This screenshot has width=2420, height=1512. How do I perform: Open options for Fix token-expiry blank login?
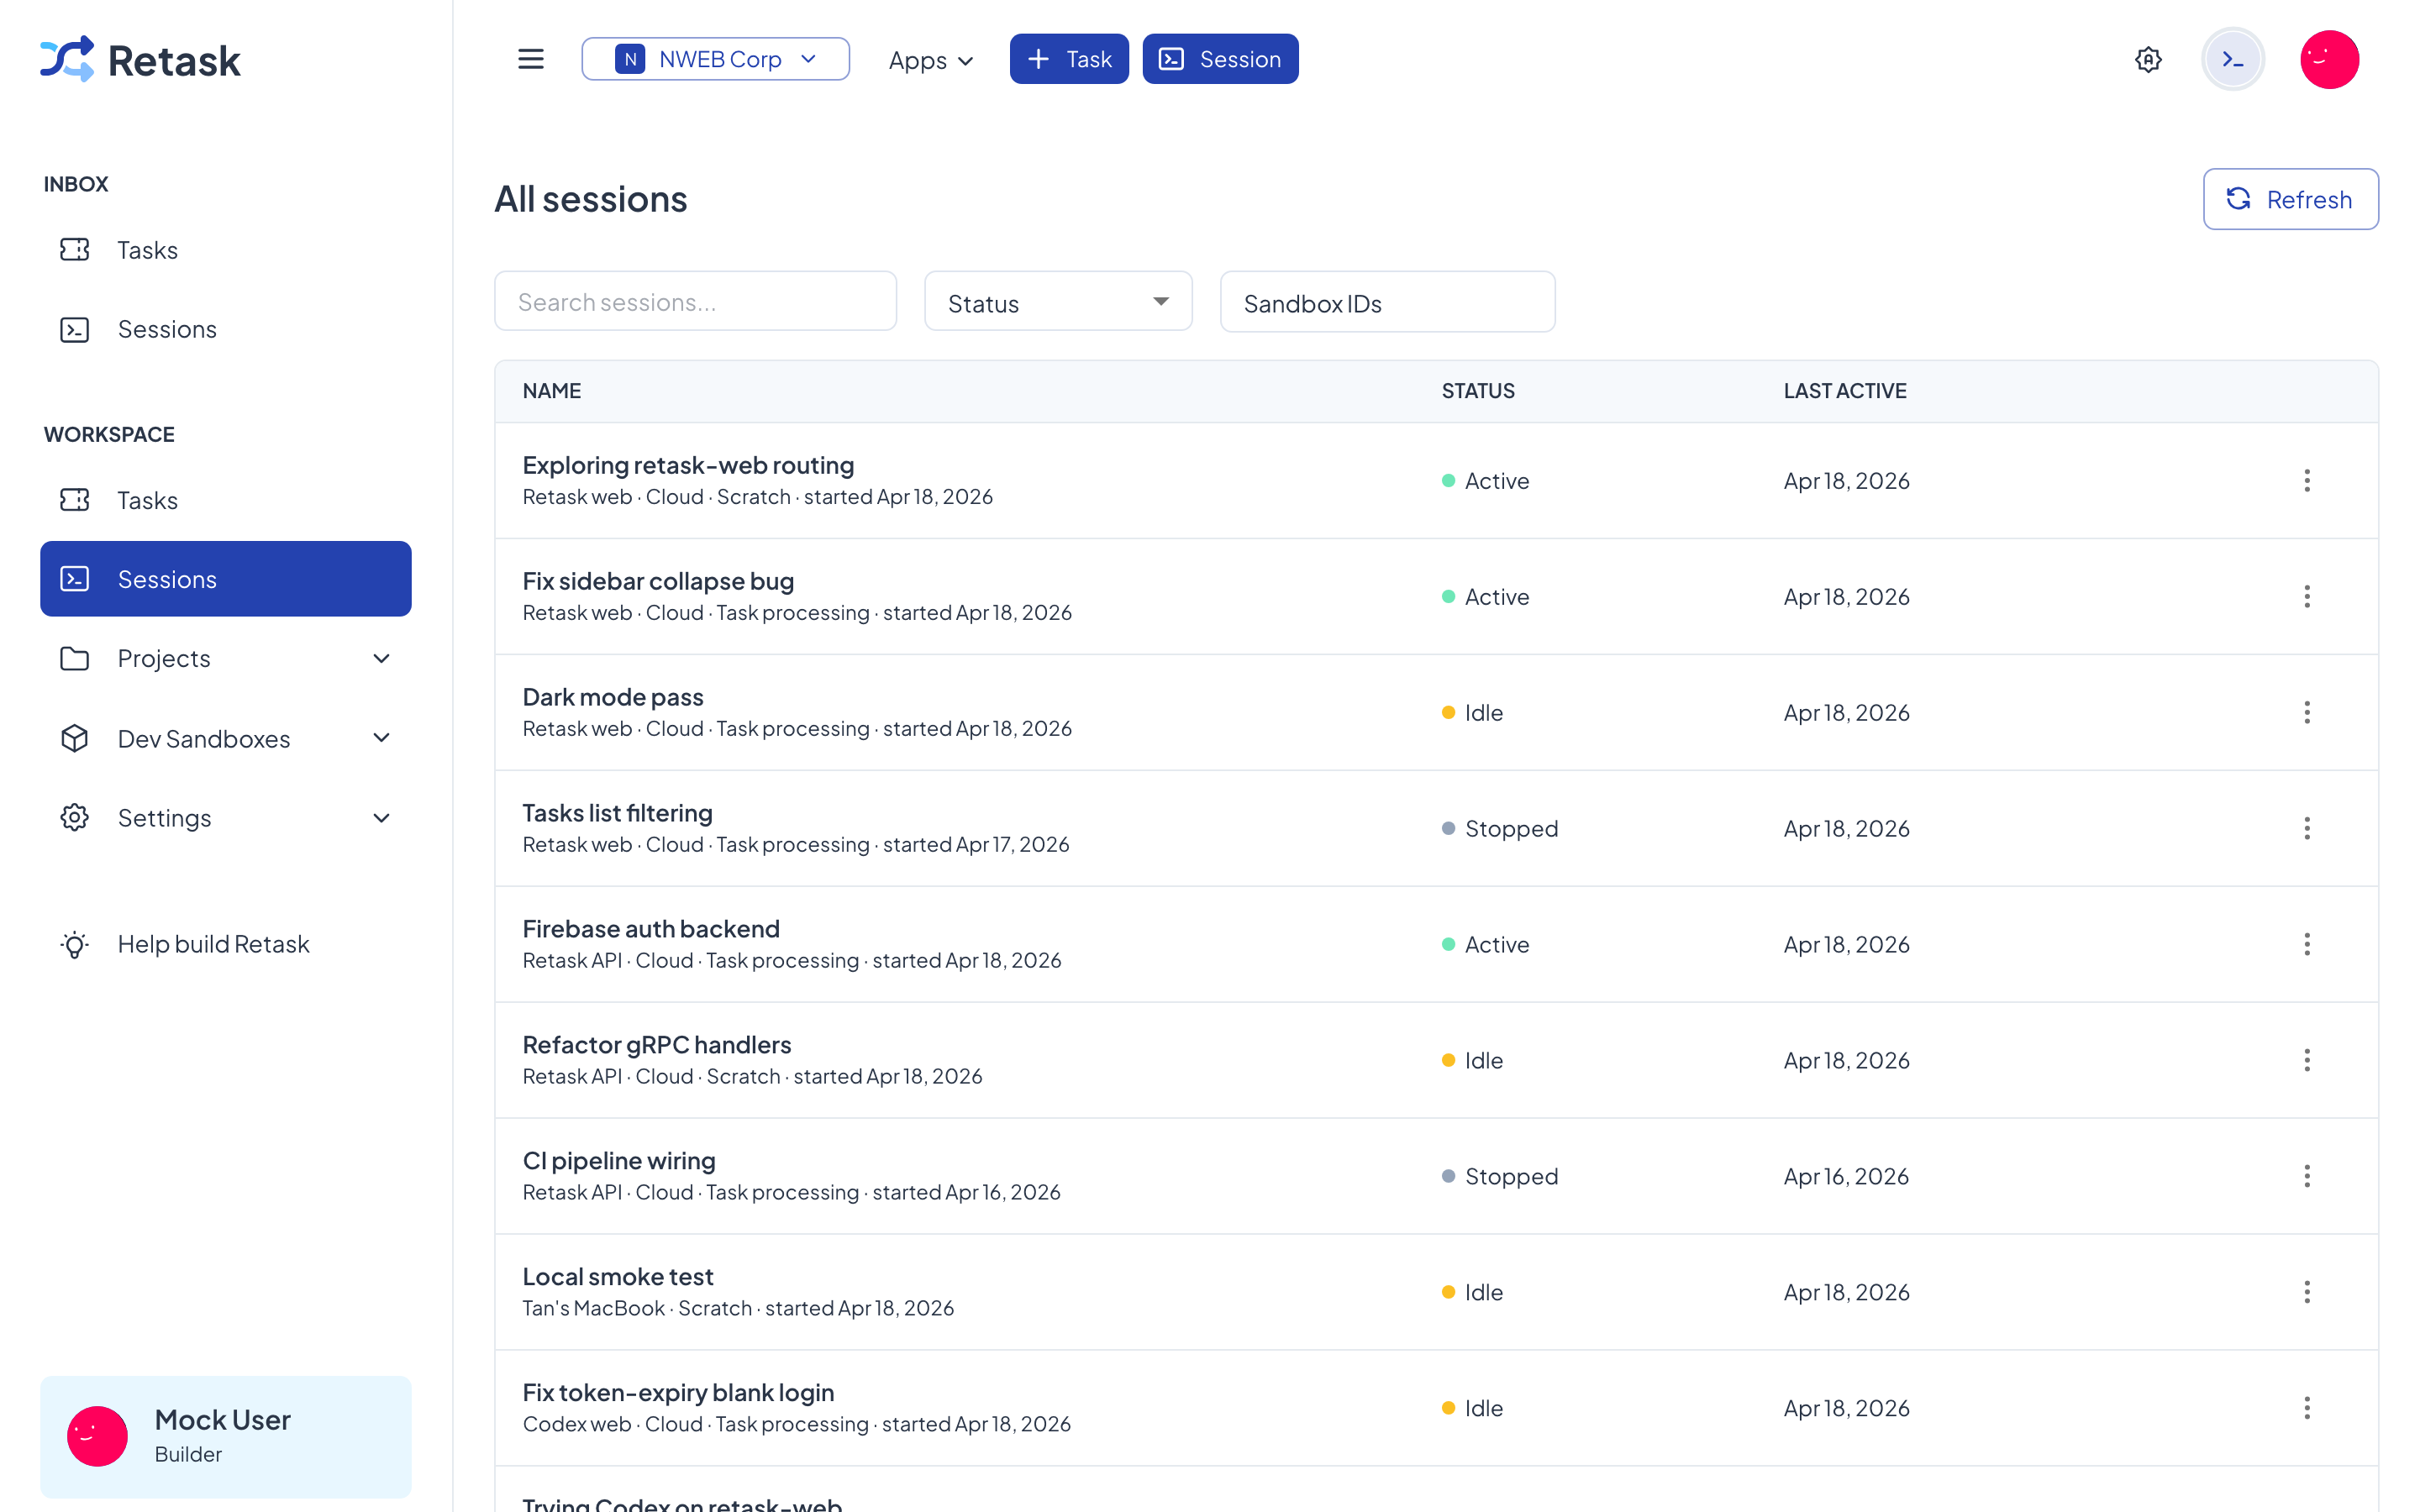pyautogui.click(x=2307, y=1409)
